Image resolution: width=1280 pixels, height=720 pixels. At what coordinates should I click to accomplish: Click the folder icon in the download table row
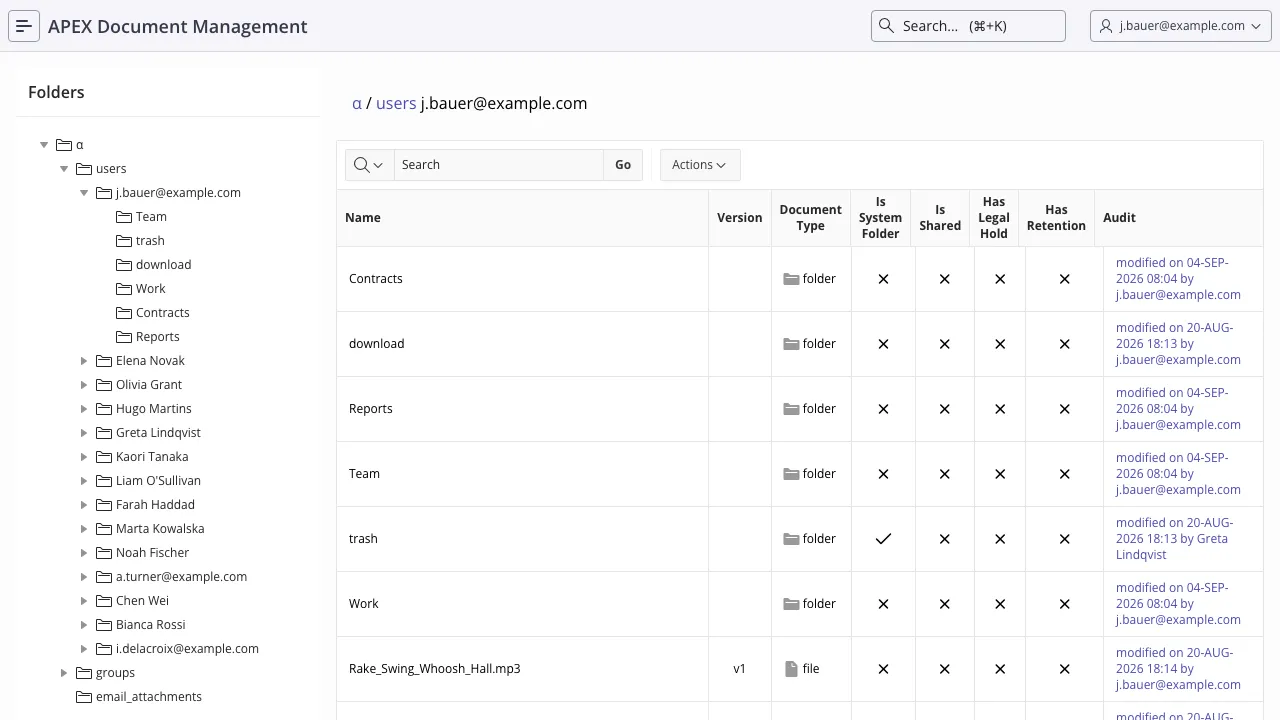(x=791, y=344)
